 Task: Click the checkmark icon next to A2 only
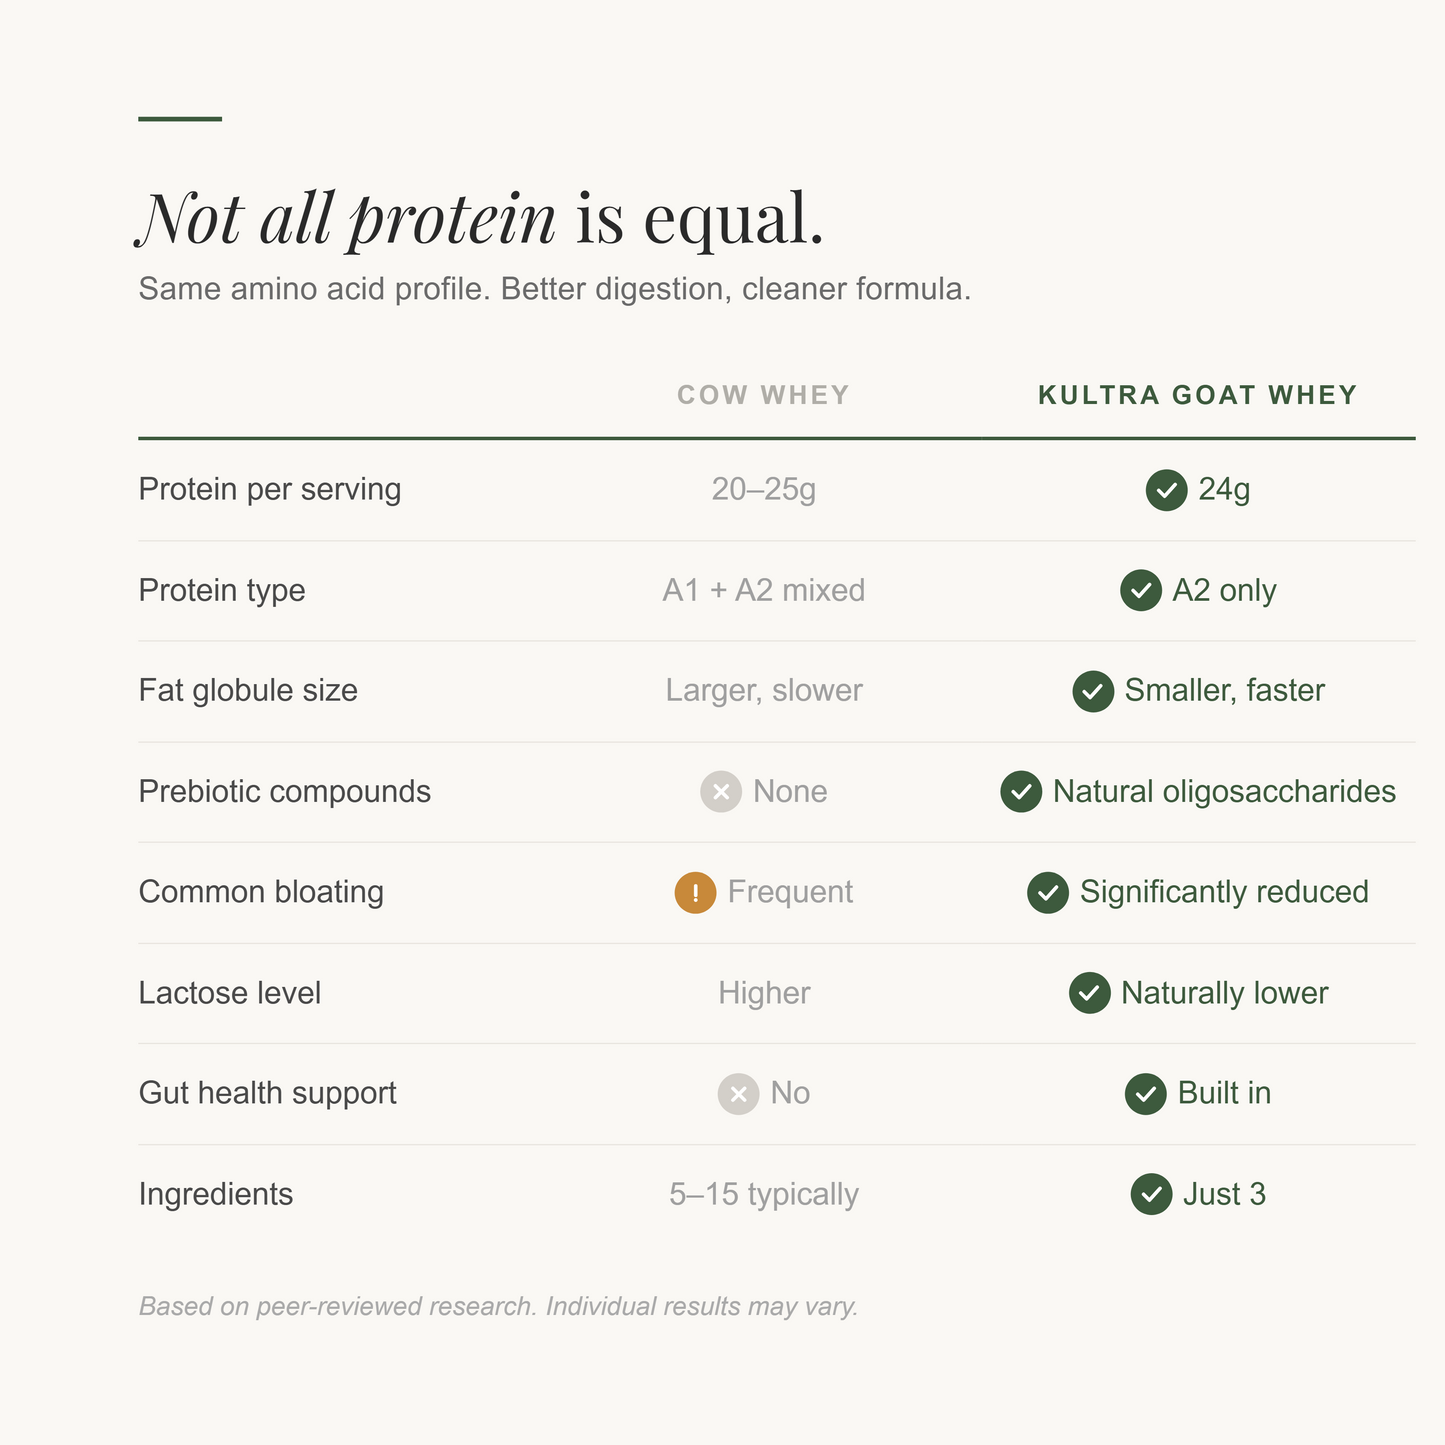coord(1140,590)
